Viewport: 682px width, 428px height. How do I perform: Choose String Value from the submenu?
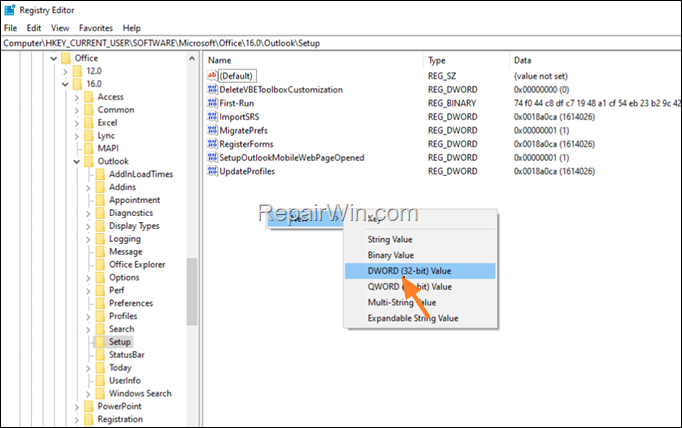click(x=420, y=239)
